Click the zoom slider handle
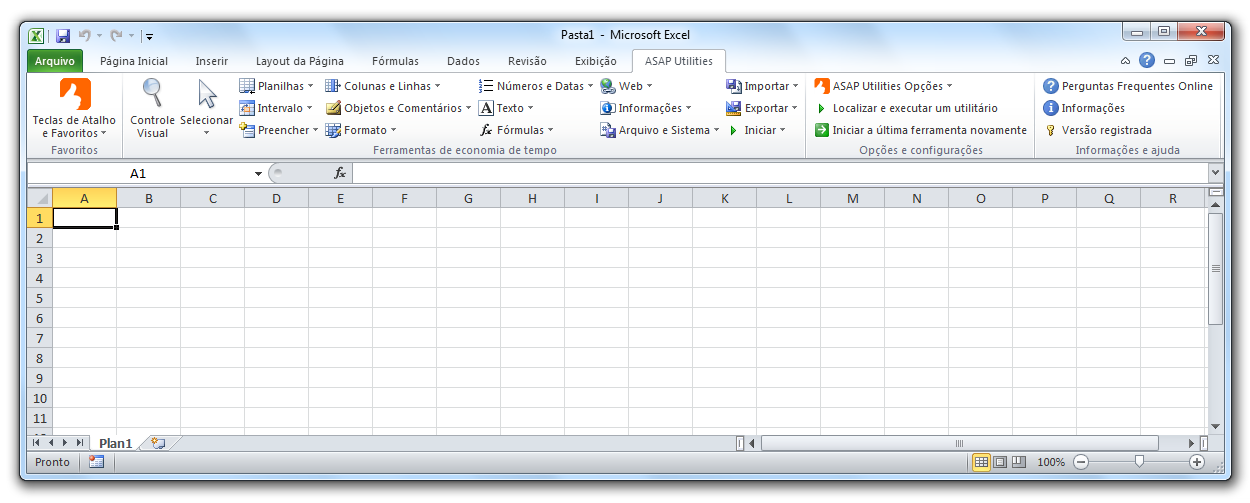Viewport: 1250px width, 503px height. pyautogui.click(x=1139, y=462)
